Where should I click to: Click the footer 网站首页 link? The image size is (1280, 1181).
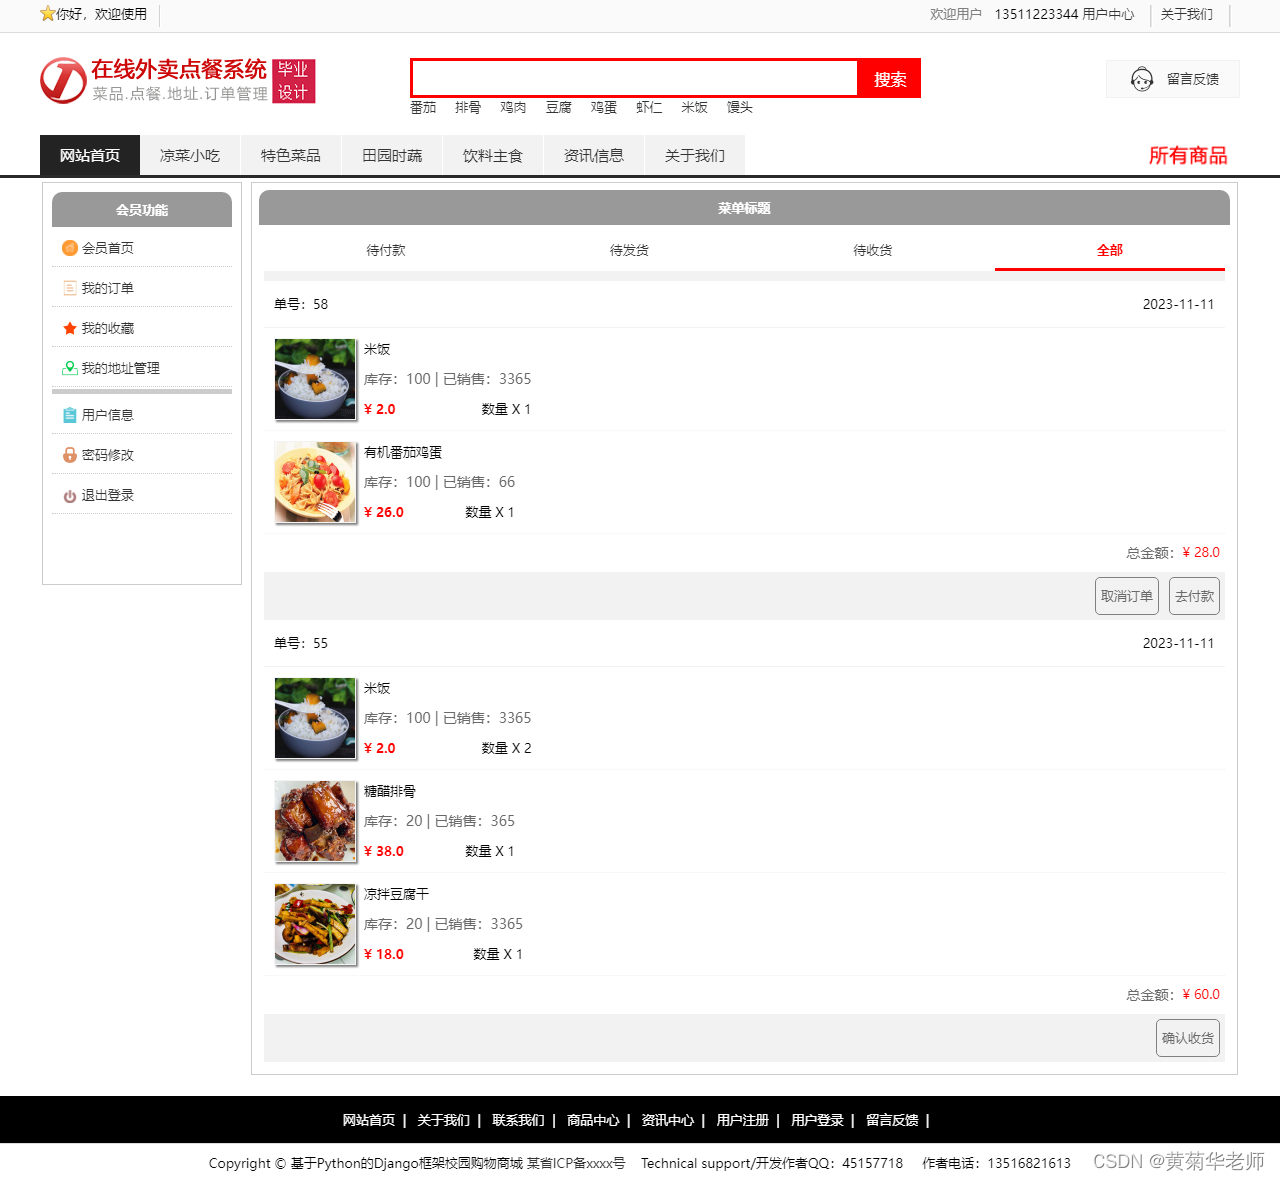click(x=369, y=1120)
